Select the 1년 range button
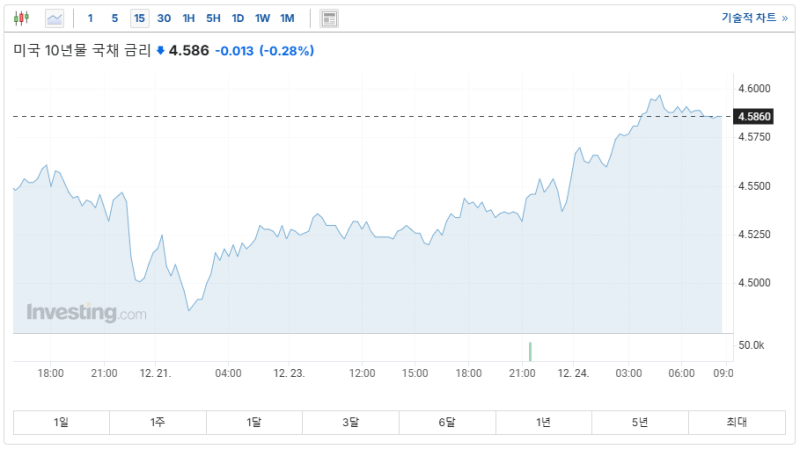The image size is (800, 449). pos(543,422)
